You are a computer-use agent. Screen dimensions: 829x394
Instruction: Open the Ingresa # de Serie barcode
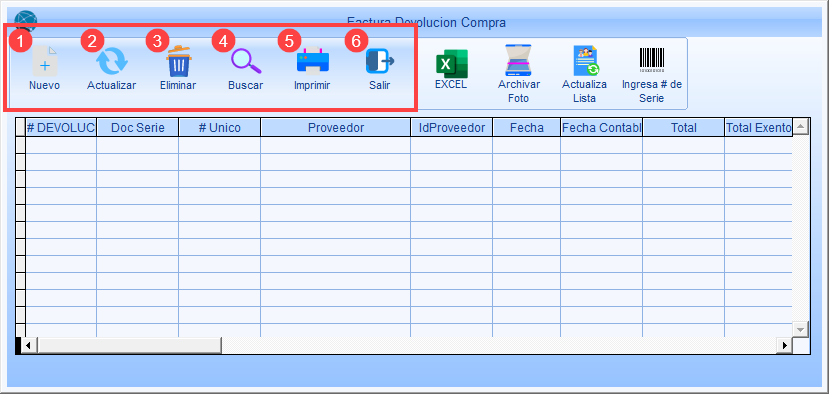[x=652, y=60]
